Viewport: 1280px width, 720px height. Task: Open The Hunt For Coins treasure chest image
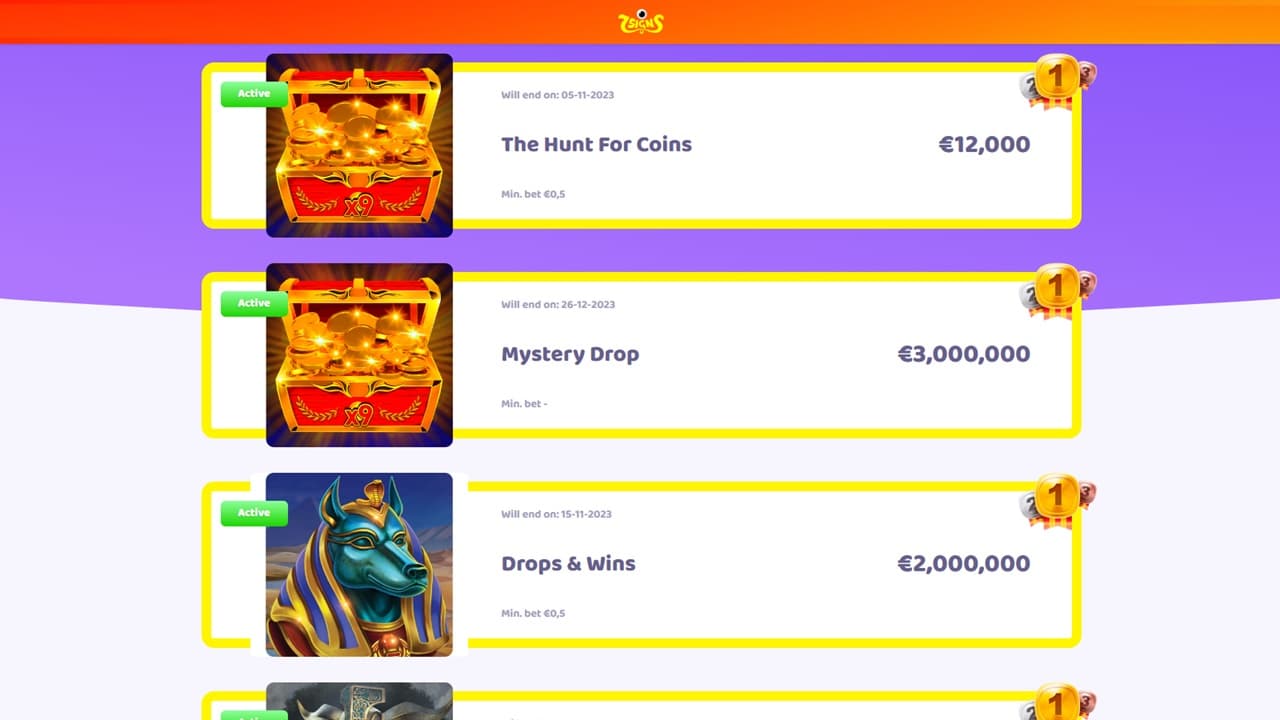tap(359, 145)
